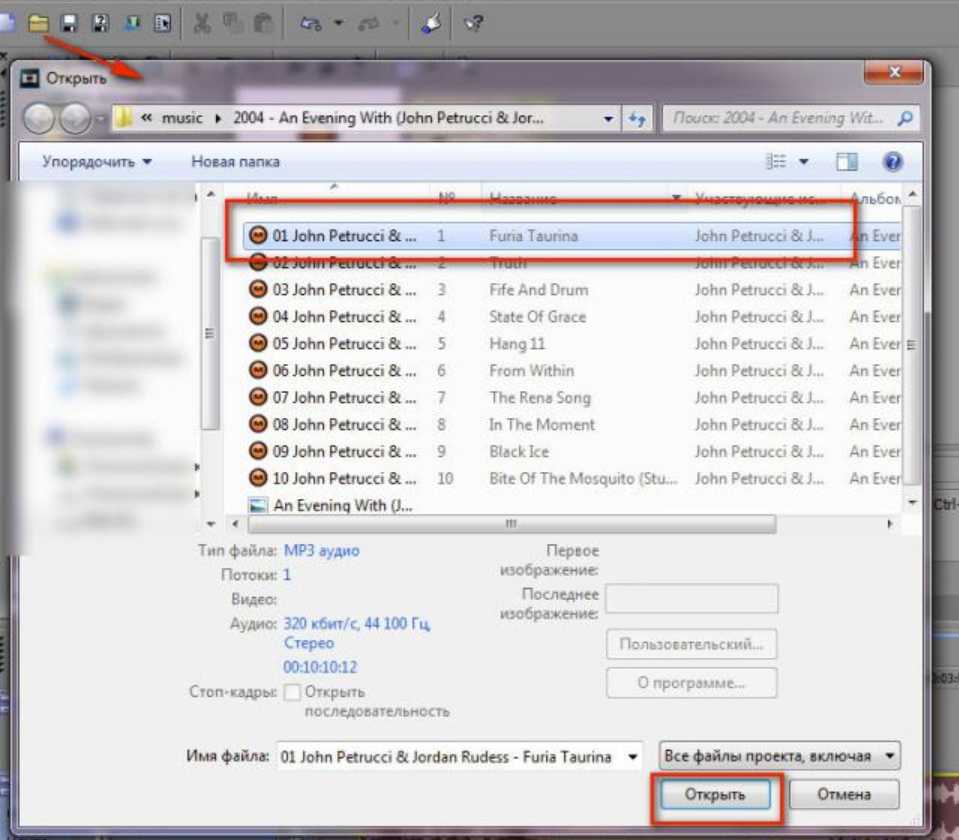Click the Save floppy disk toolbar icon

pyautogui.click(x=69, y=22)
